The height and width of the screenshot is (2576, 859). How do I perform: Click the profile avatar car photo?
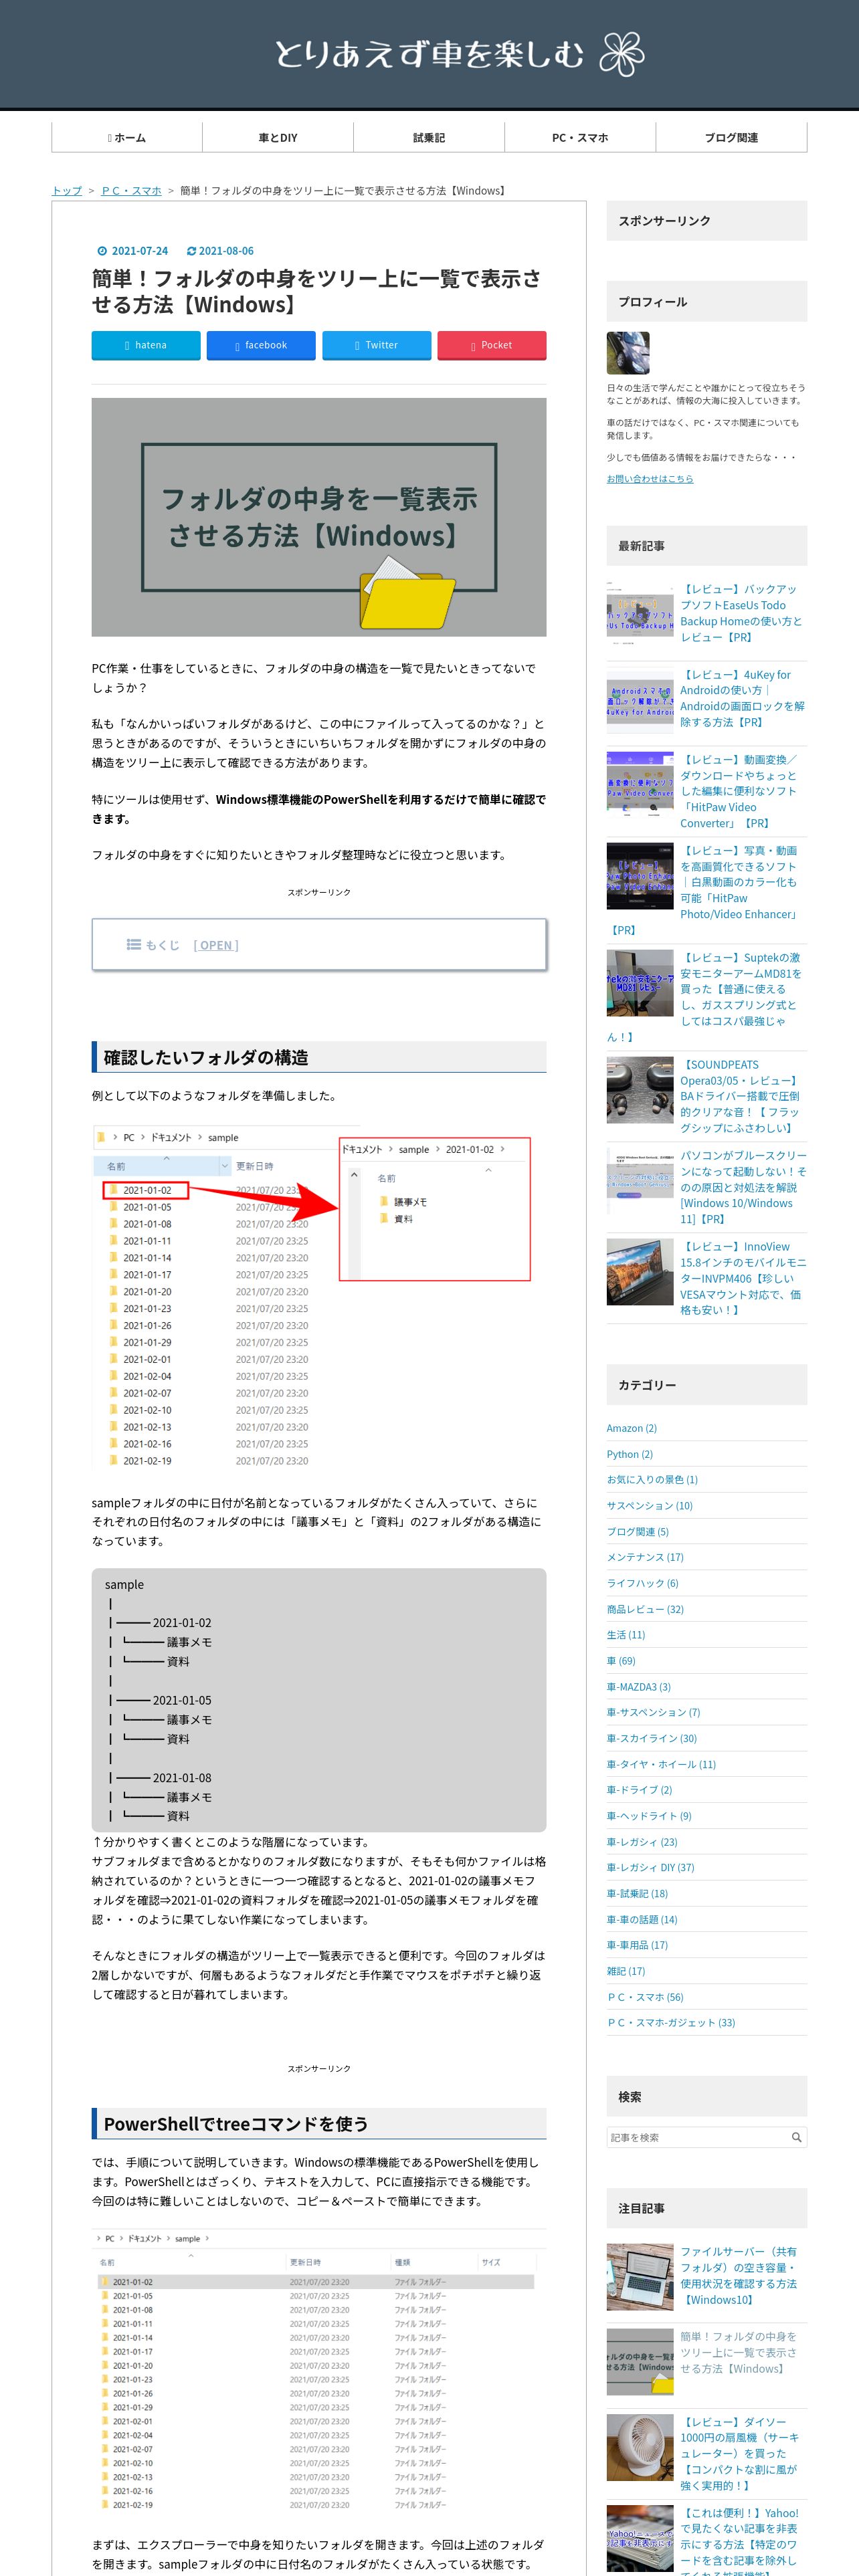[x=628, y=353]
